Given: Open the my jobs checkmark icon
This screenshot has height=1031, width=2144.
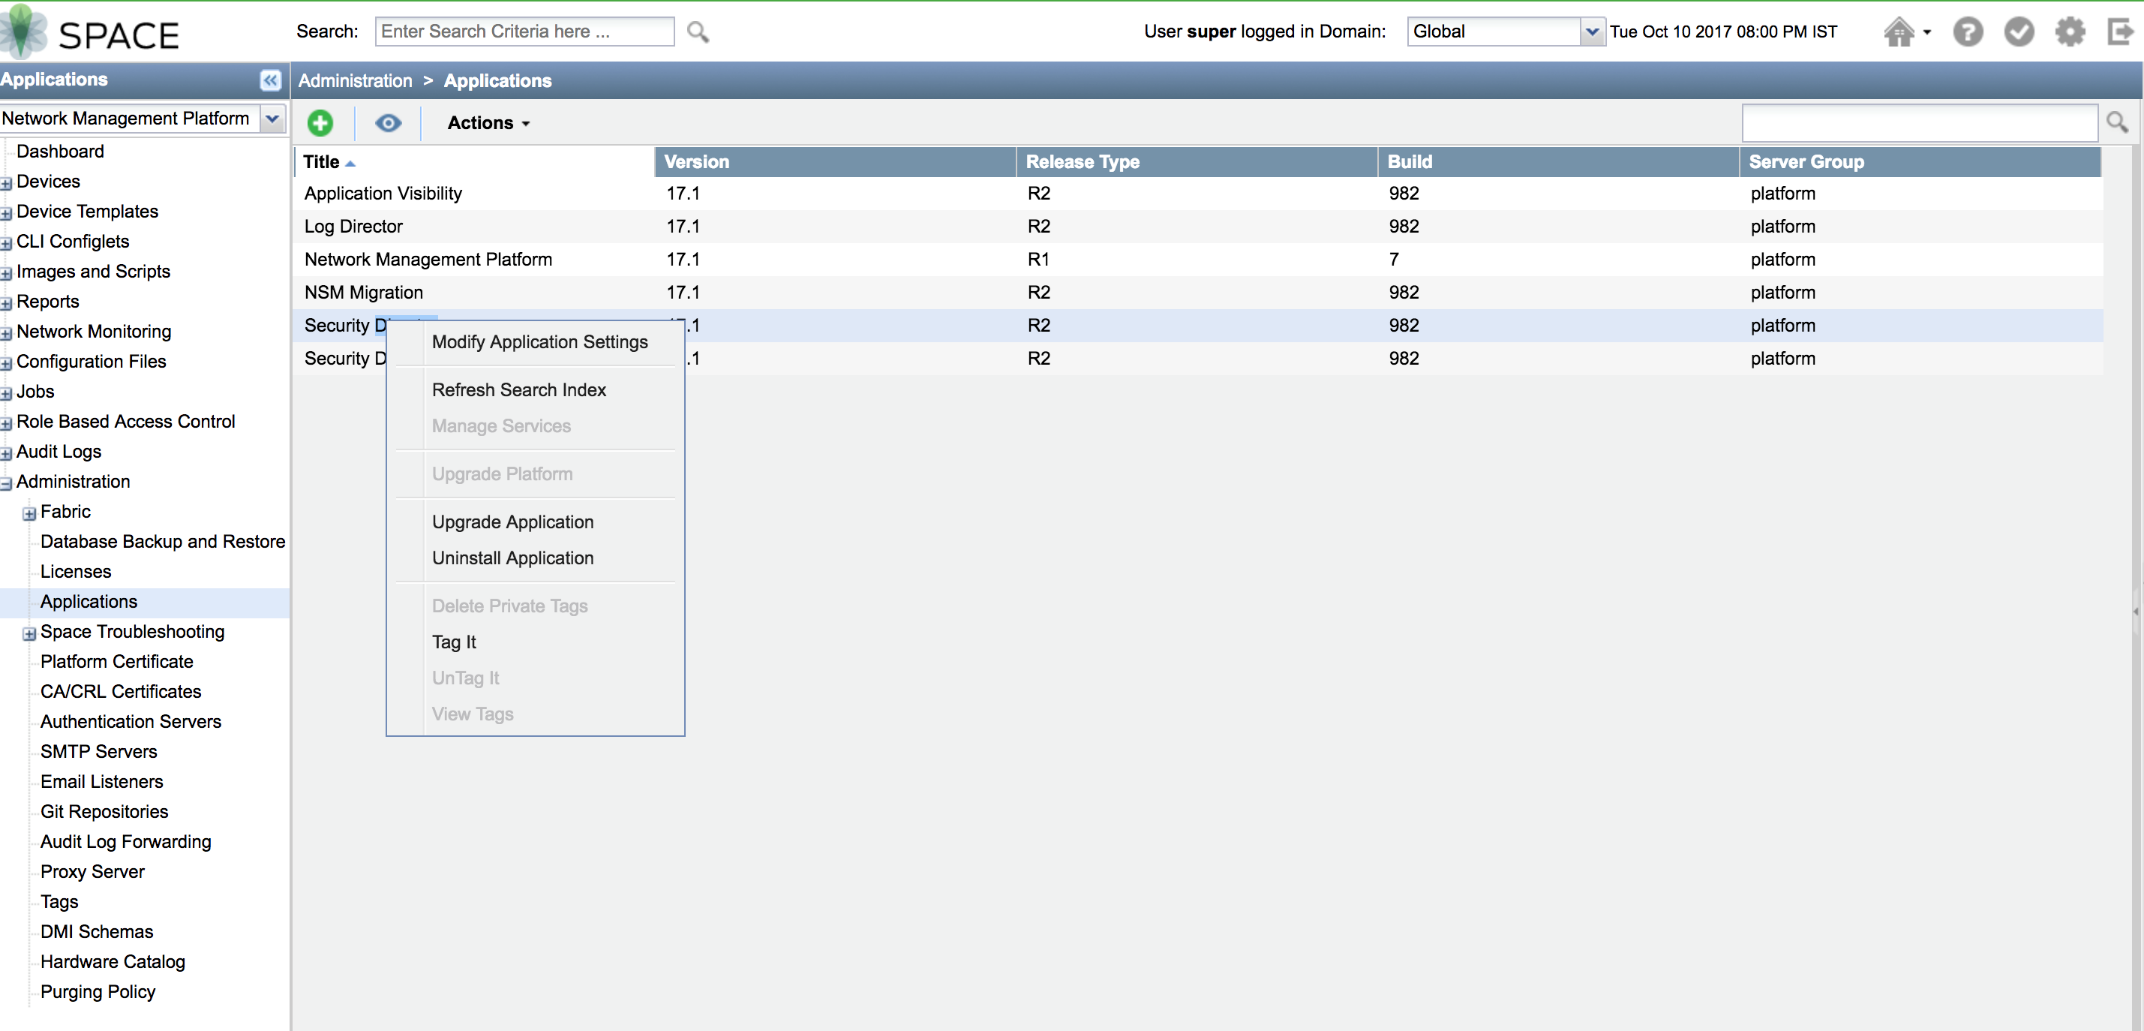Looking at the screenshot, I should pos(2018,32).
